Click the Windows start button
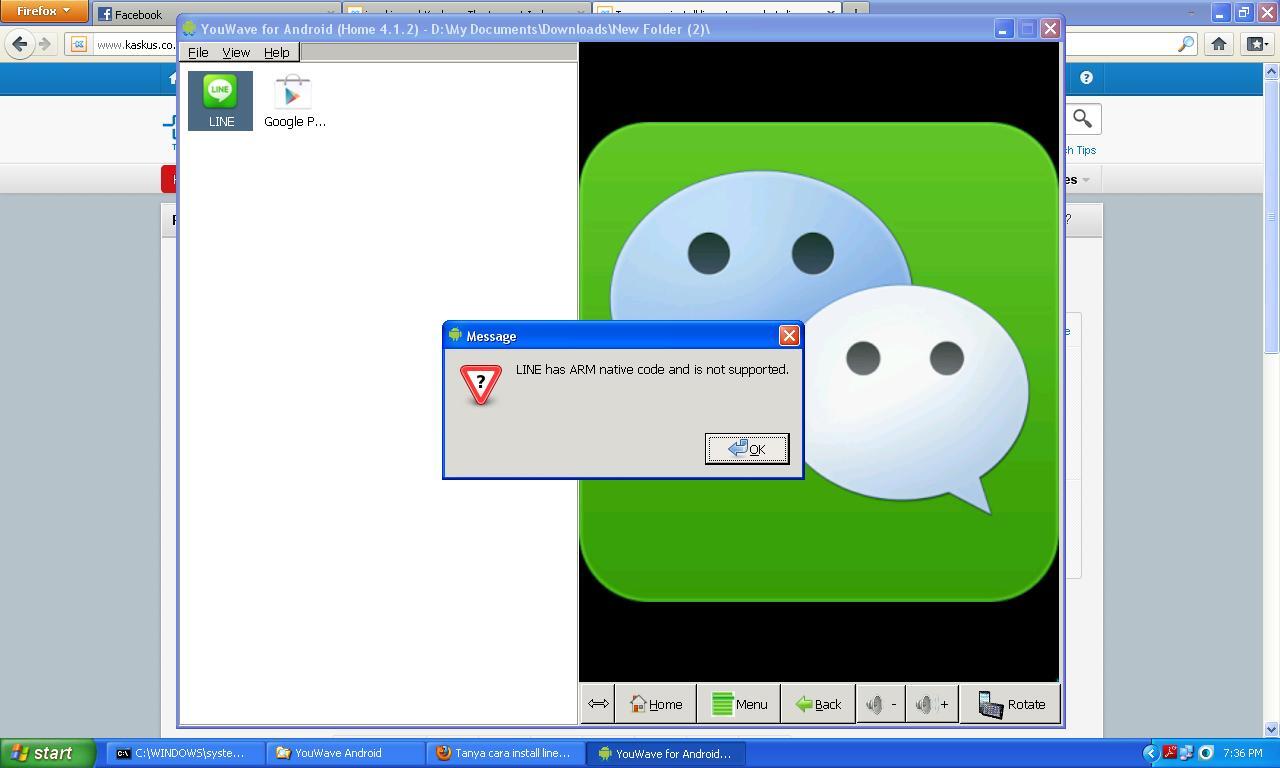The height and width of the screenshot is (768, 1280). coord(47,753)
